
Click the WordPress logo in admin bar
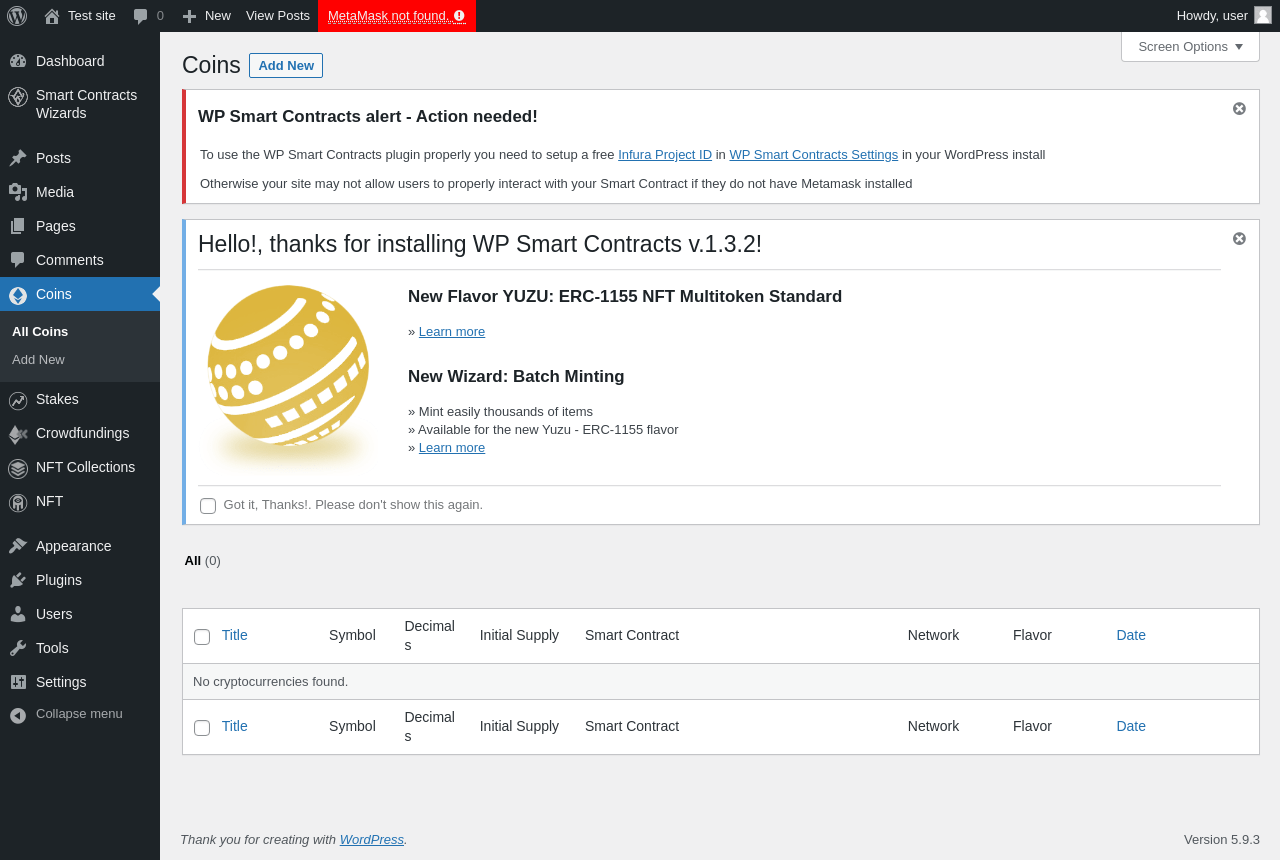pyautogui.click(x=17, y=16)
